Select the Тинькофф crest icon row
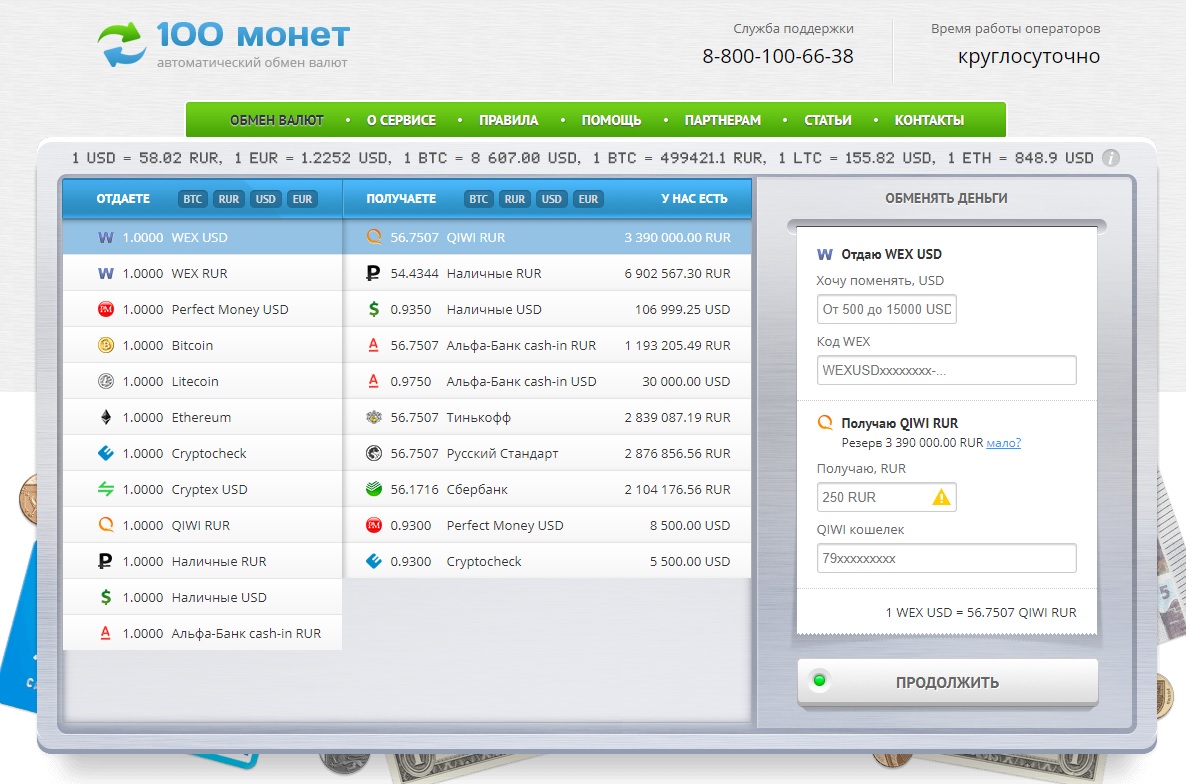The height and width of the screenshot is (784, 1186). point(374,417)
